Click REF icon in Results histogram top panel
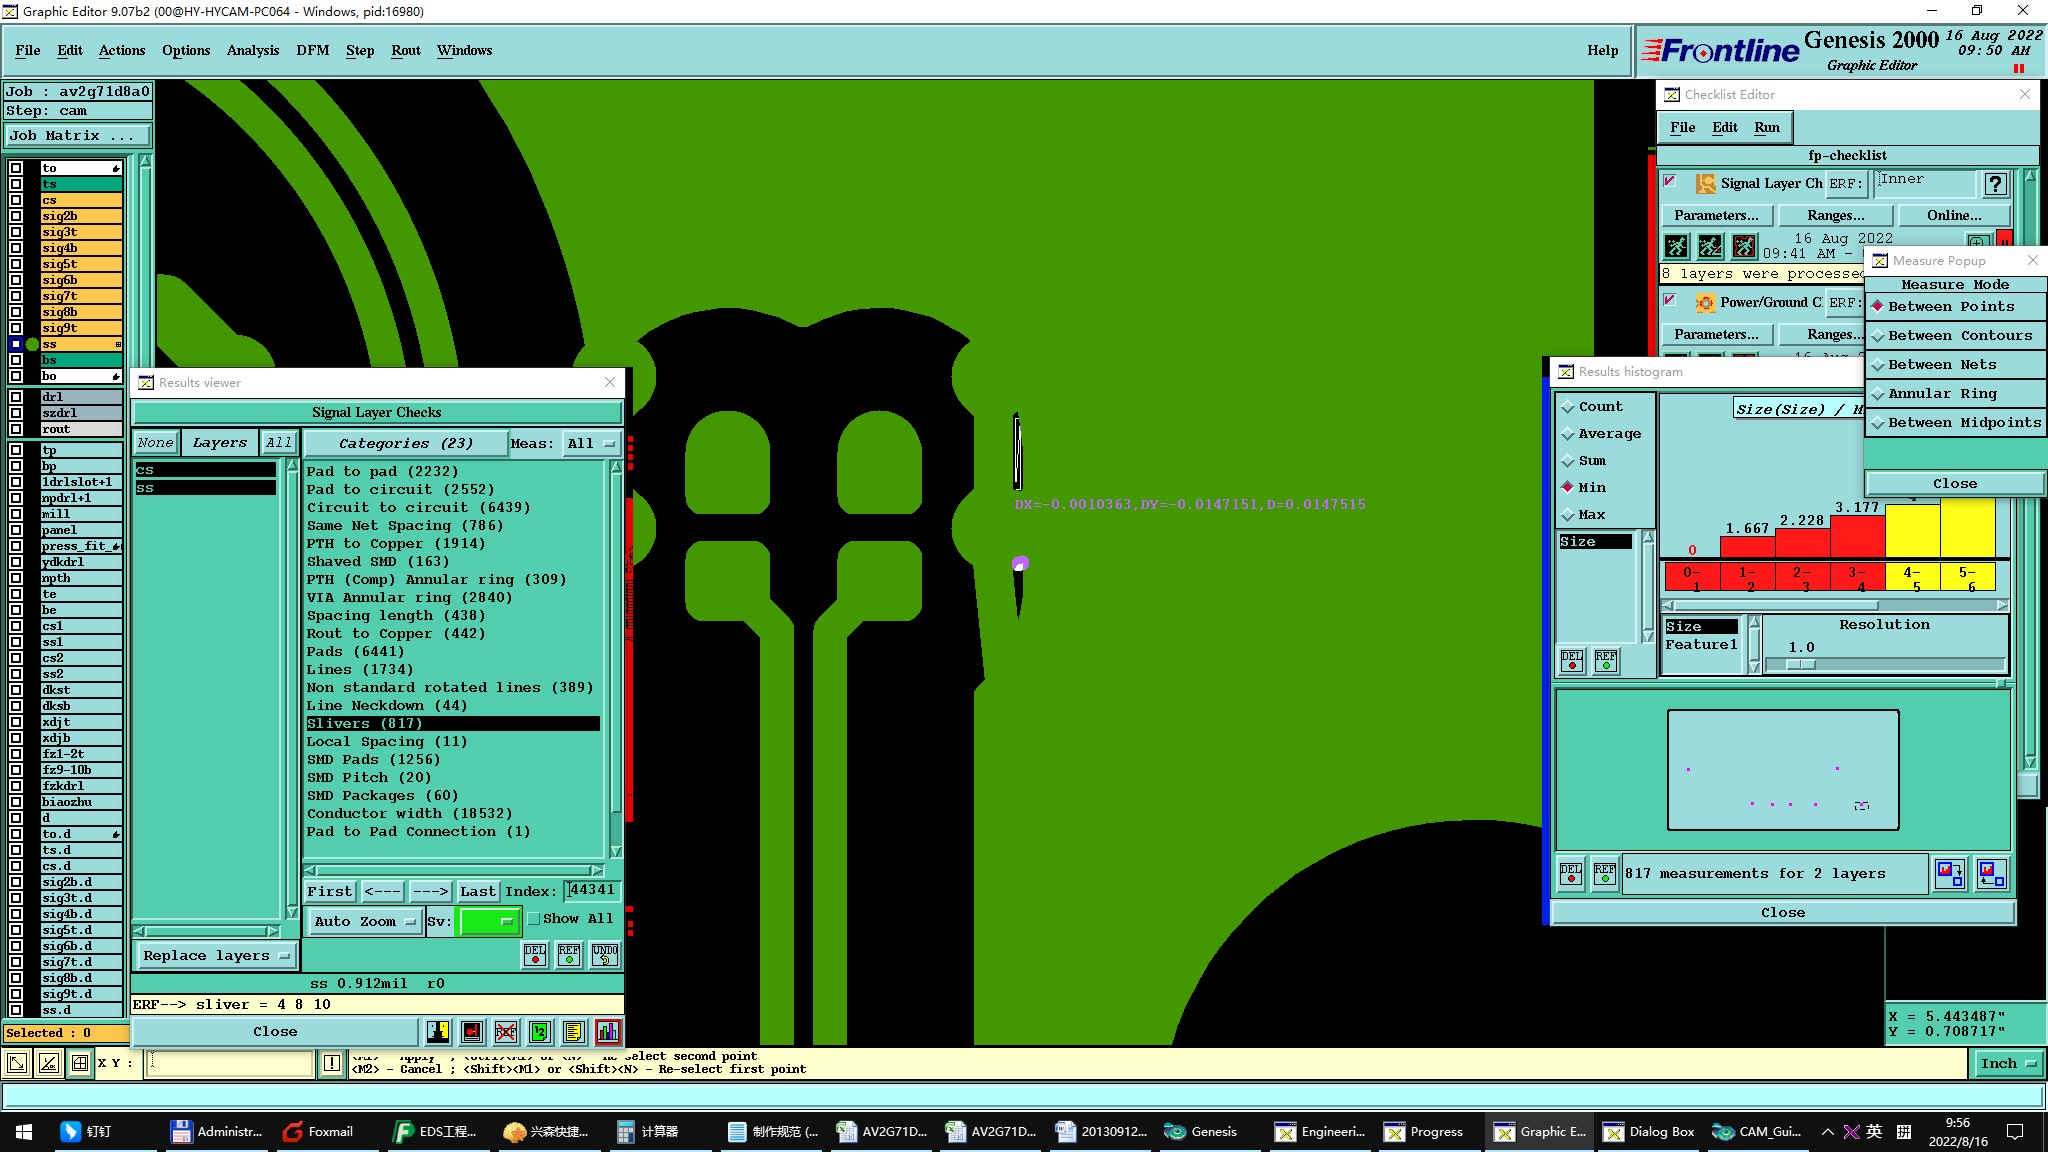Screen dimensions: 2048x1152 point(1606,660)
